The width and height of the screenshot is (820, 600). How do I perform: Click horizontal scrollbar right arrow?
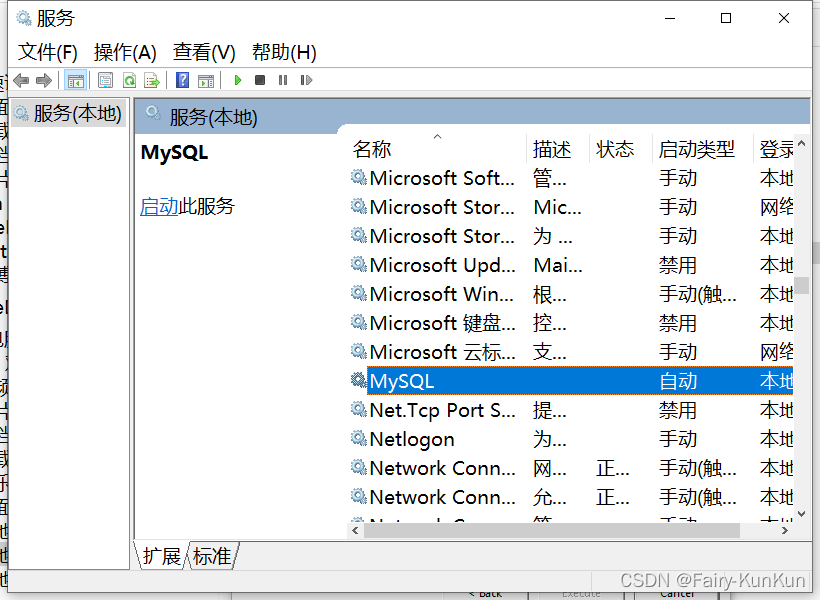784,530
